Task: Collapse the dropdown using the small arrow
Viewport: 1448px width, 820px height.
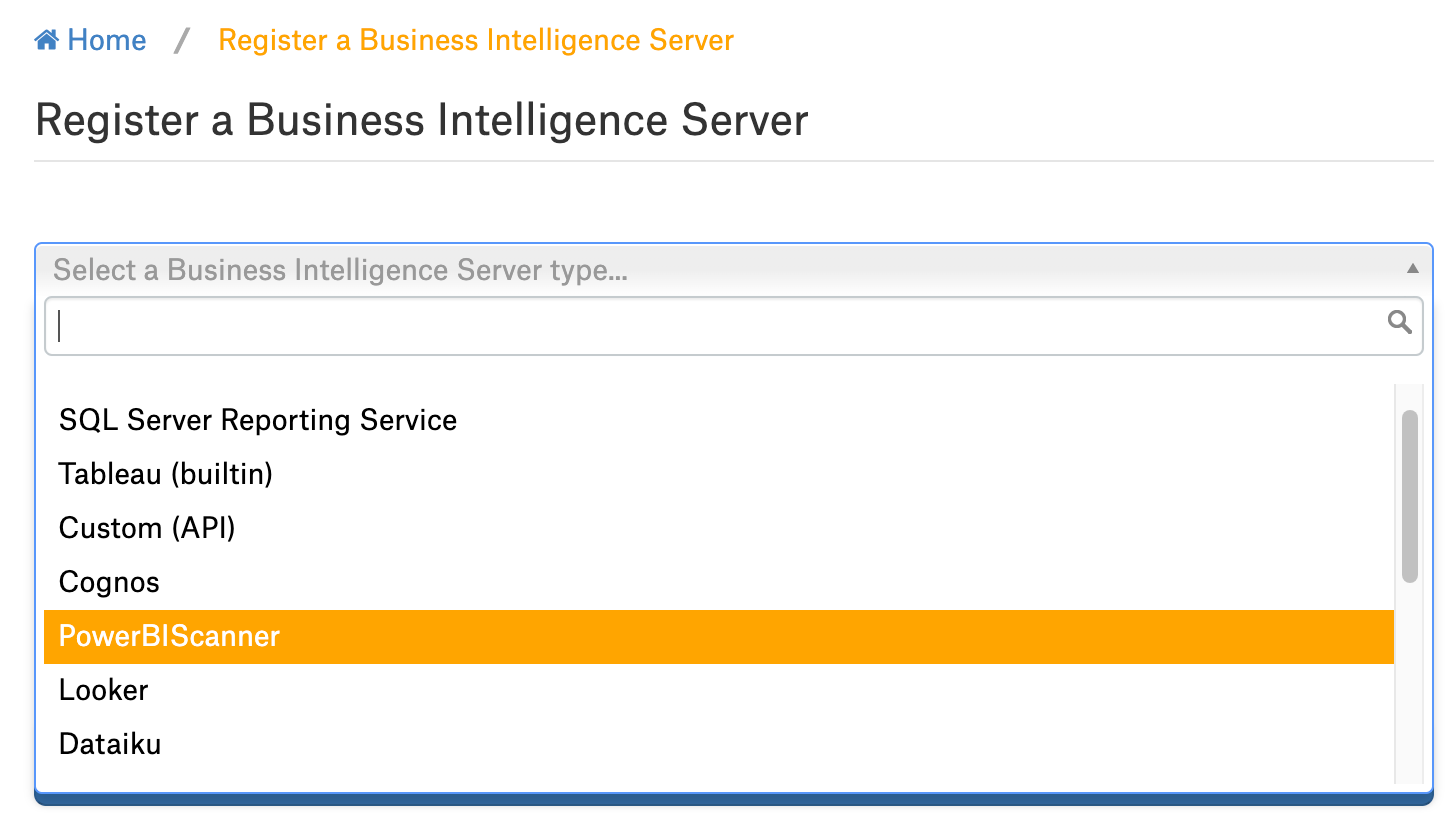Action: (x=1412, y=268)
